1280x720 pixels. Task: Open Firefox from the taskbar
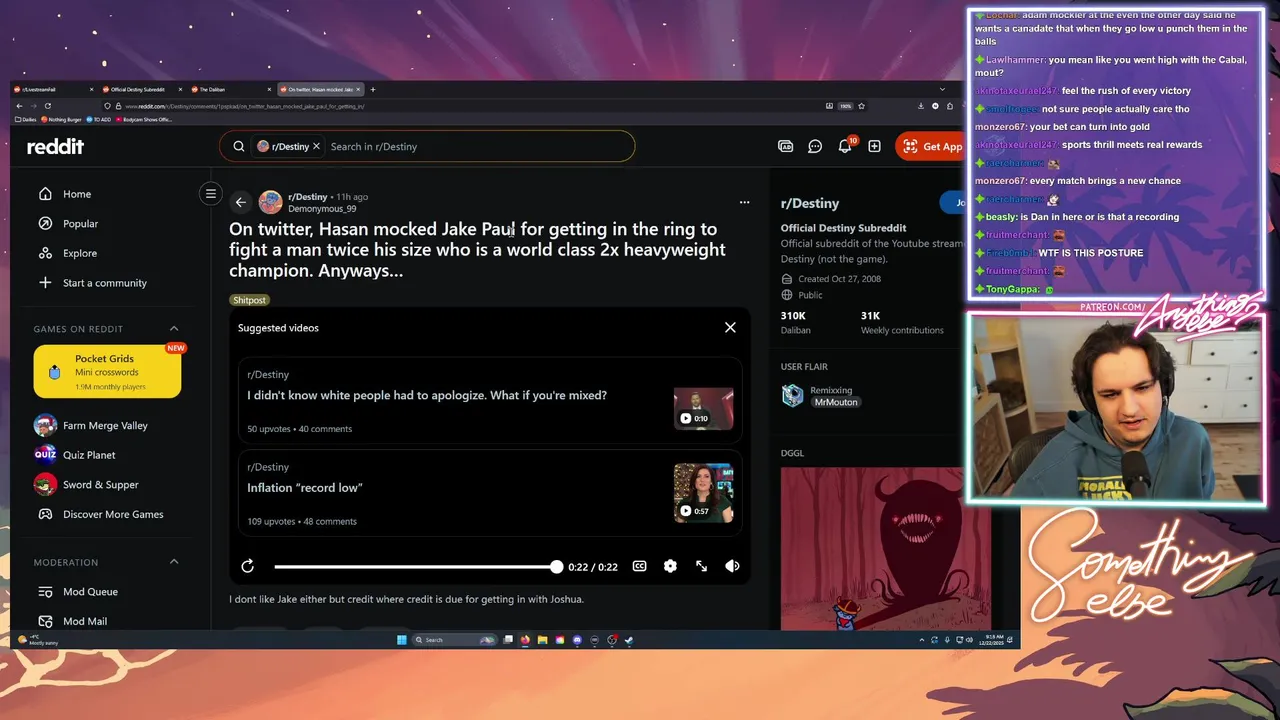[525, 640]
